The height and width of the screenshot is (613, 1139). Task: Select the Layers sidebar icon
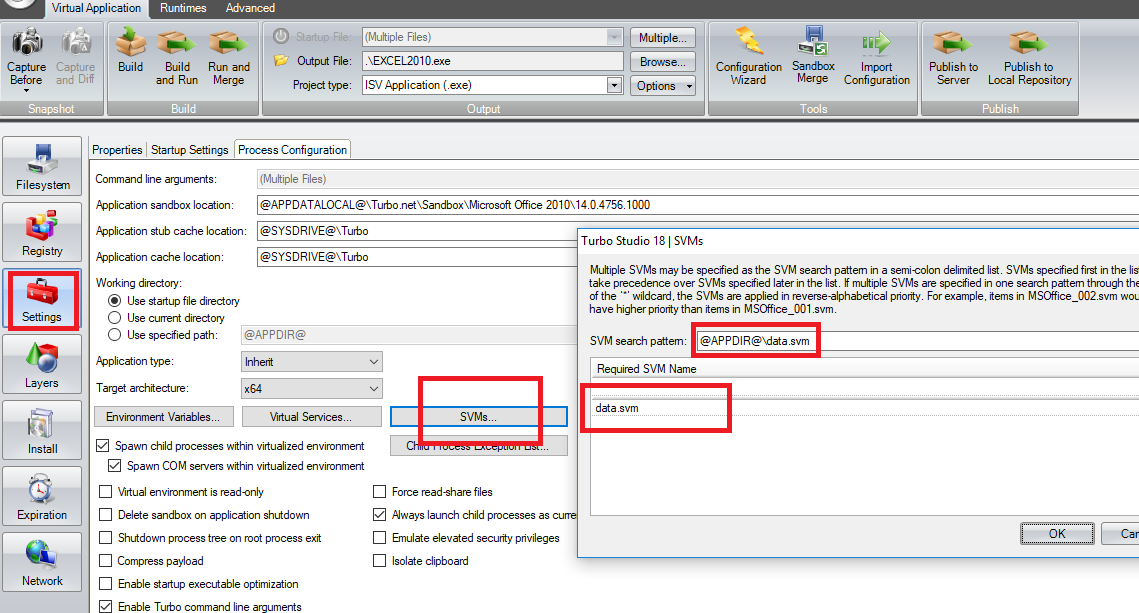[x=42, y=364]
